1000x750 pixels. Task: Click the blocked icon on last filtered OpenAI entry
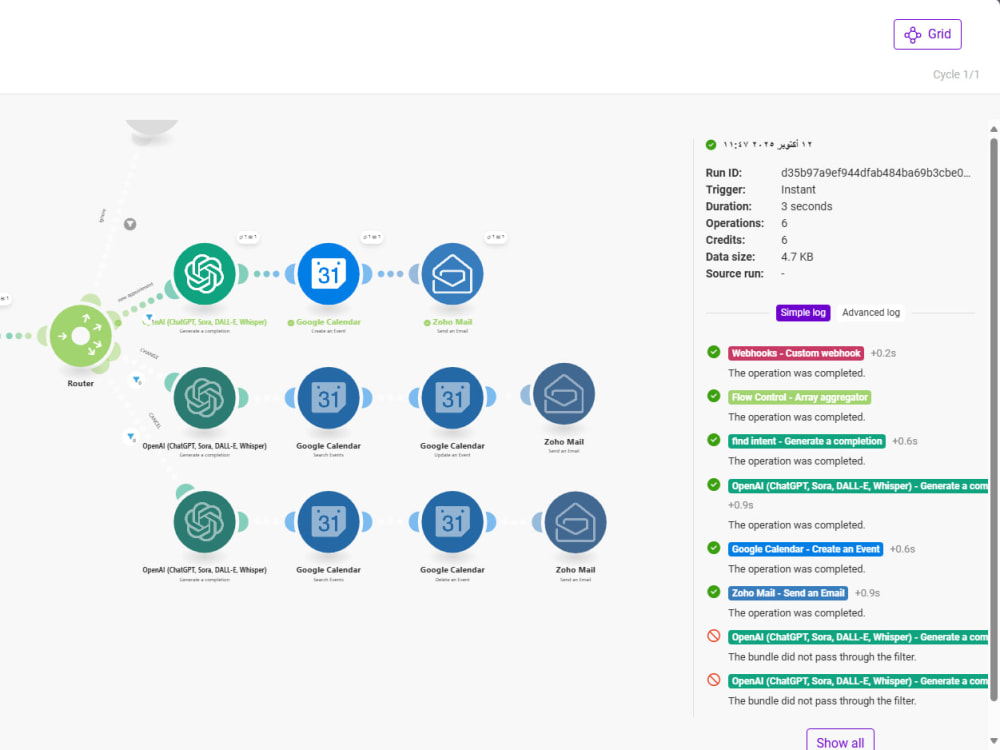pos(714,680)
